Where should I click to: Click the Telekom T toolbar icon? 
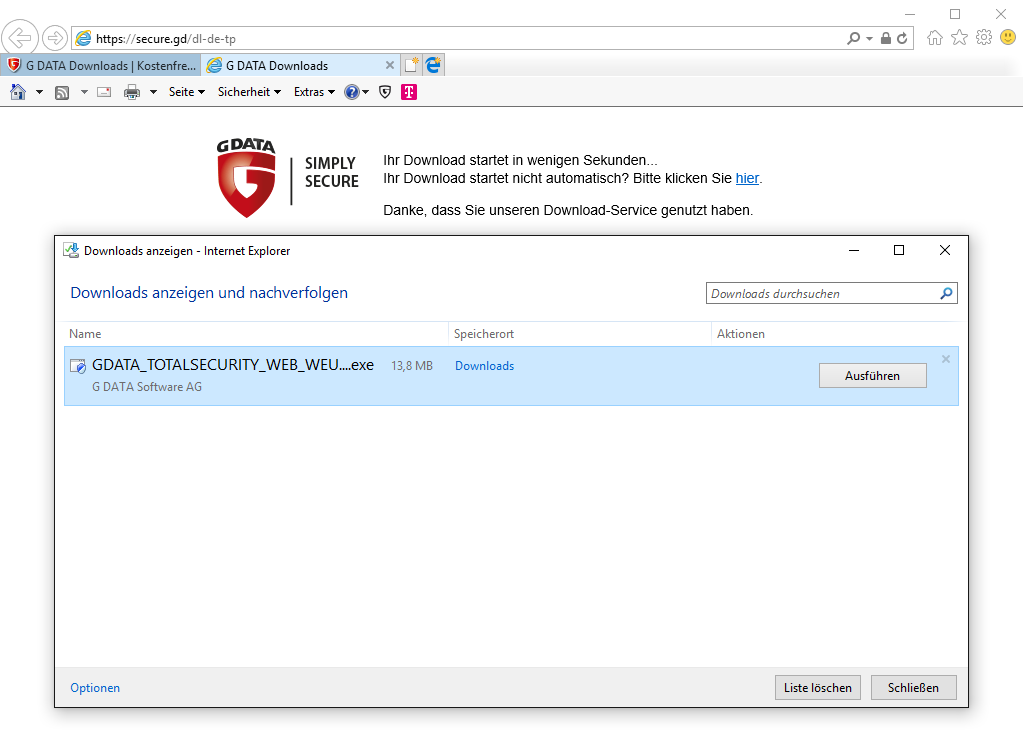(x=409, y=92)
